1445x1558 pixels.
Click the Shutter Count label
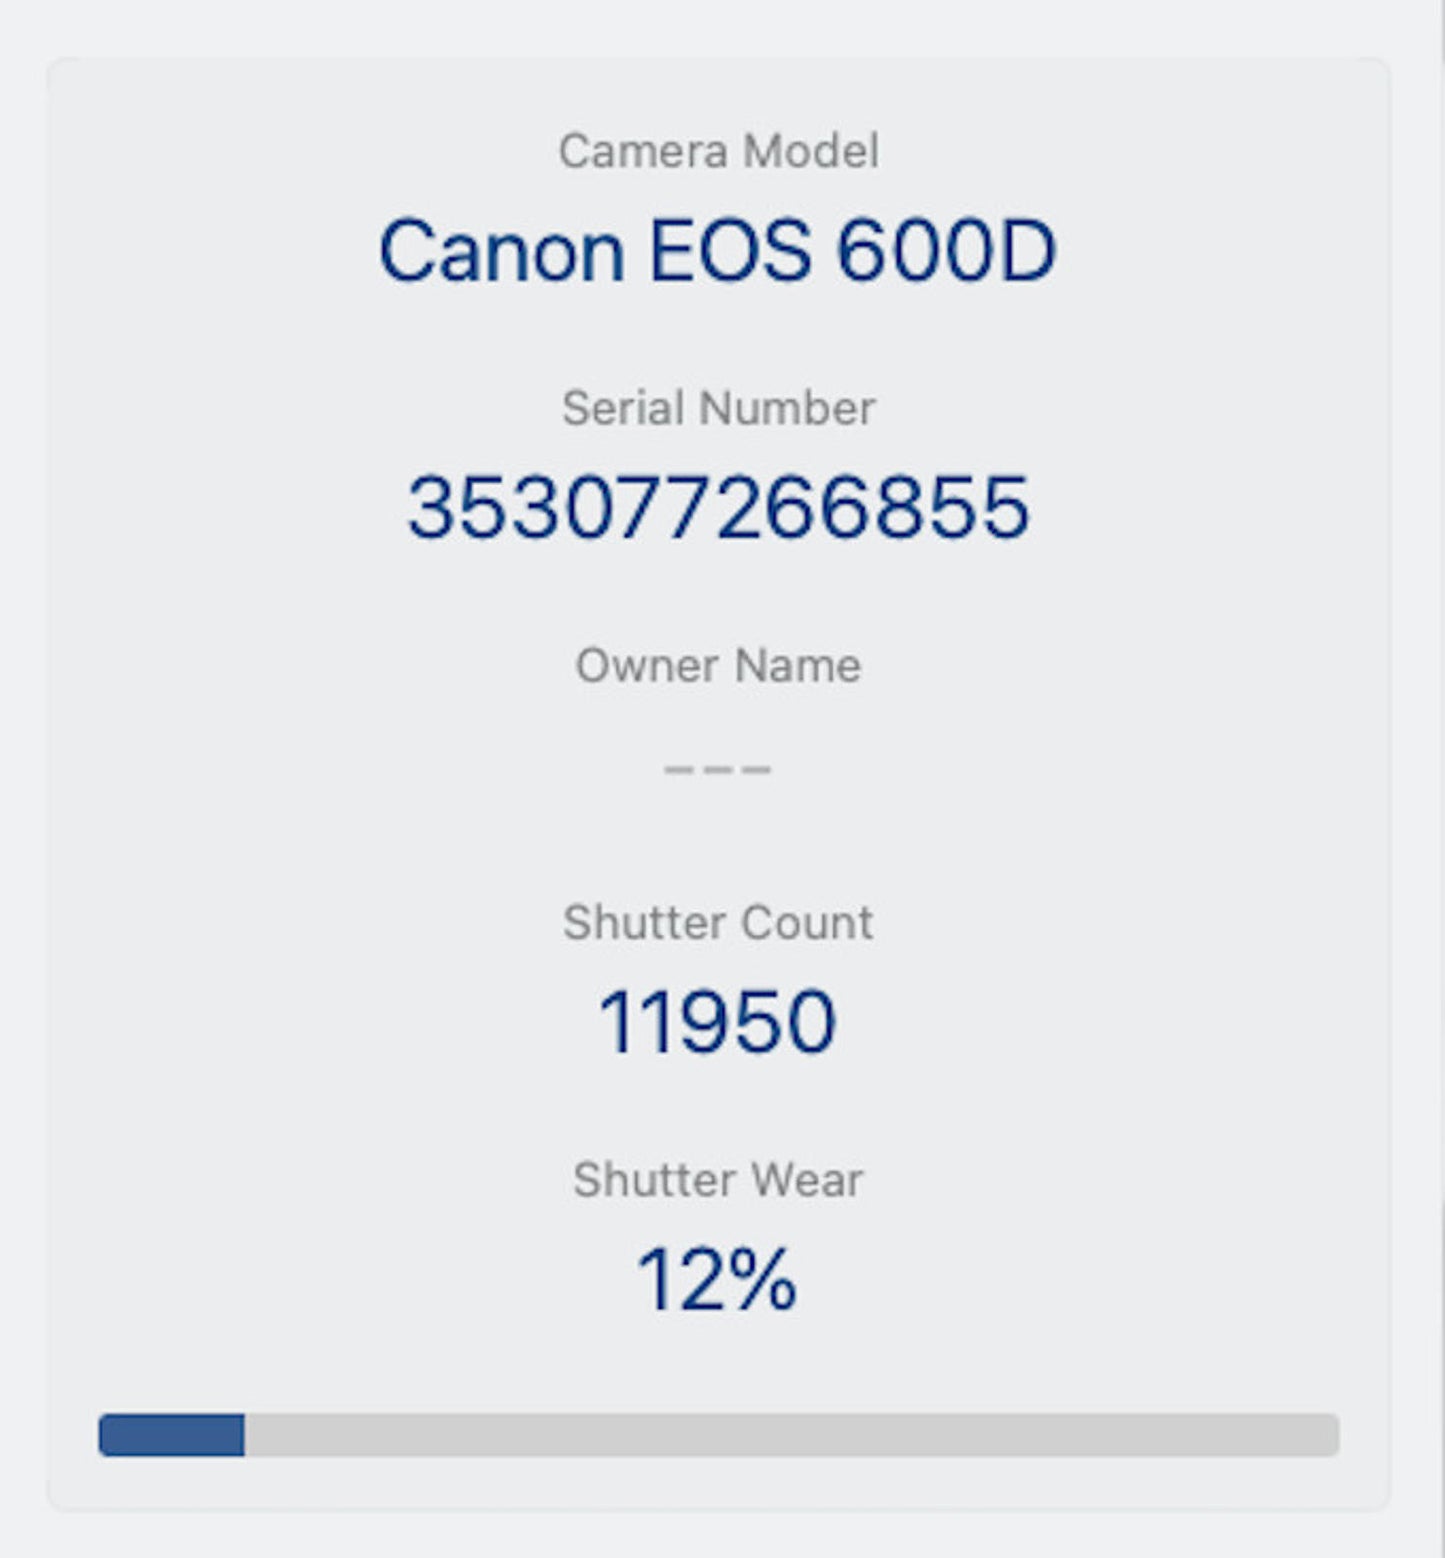tap(718, 923)
